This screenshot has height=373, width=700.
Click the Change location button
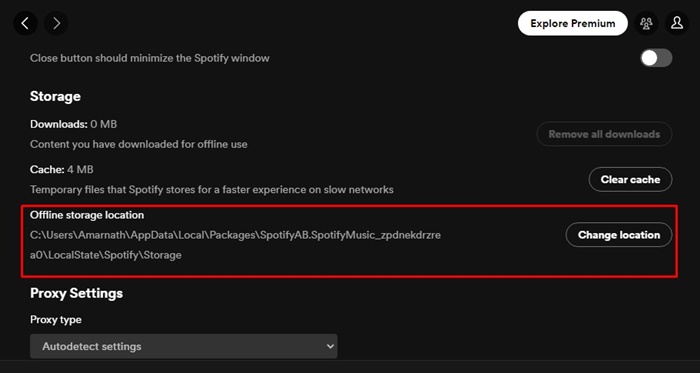619,235
